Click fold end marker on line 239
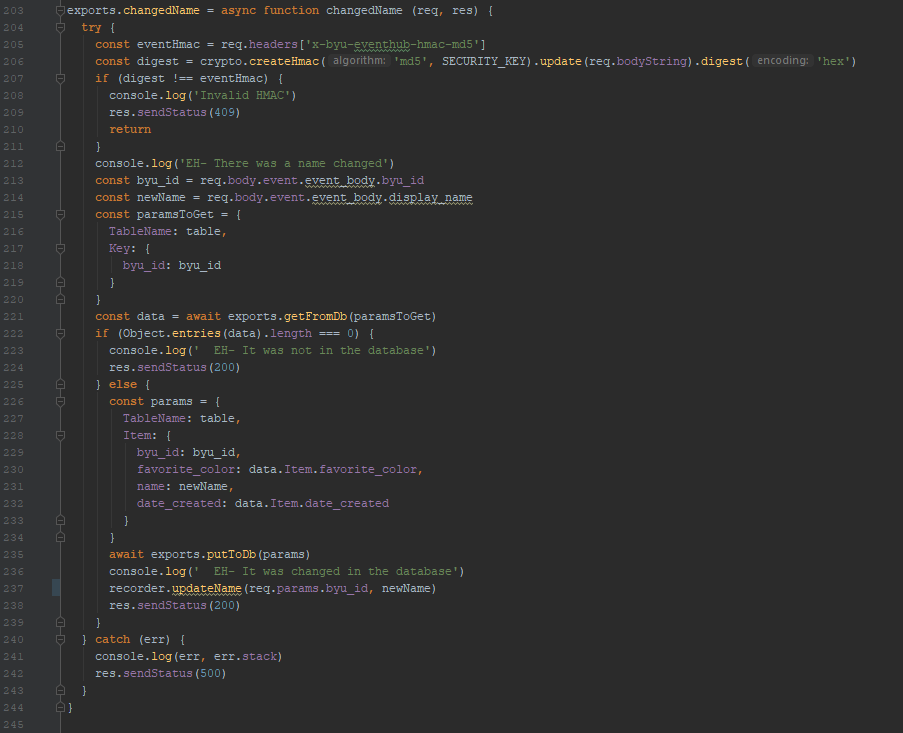 (x=60, y=622)
